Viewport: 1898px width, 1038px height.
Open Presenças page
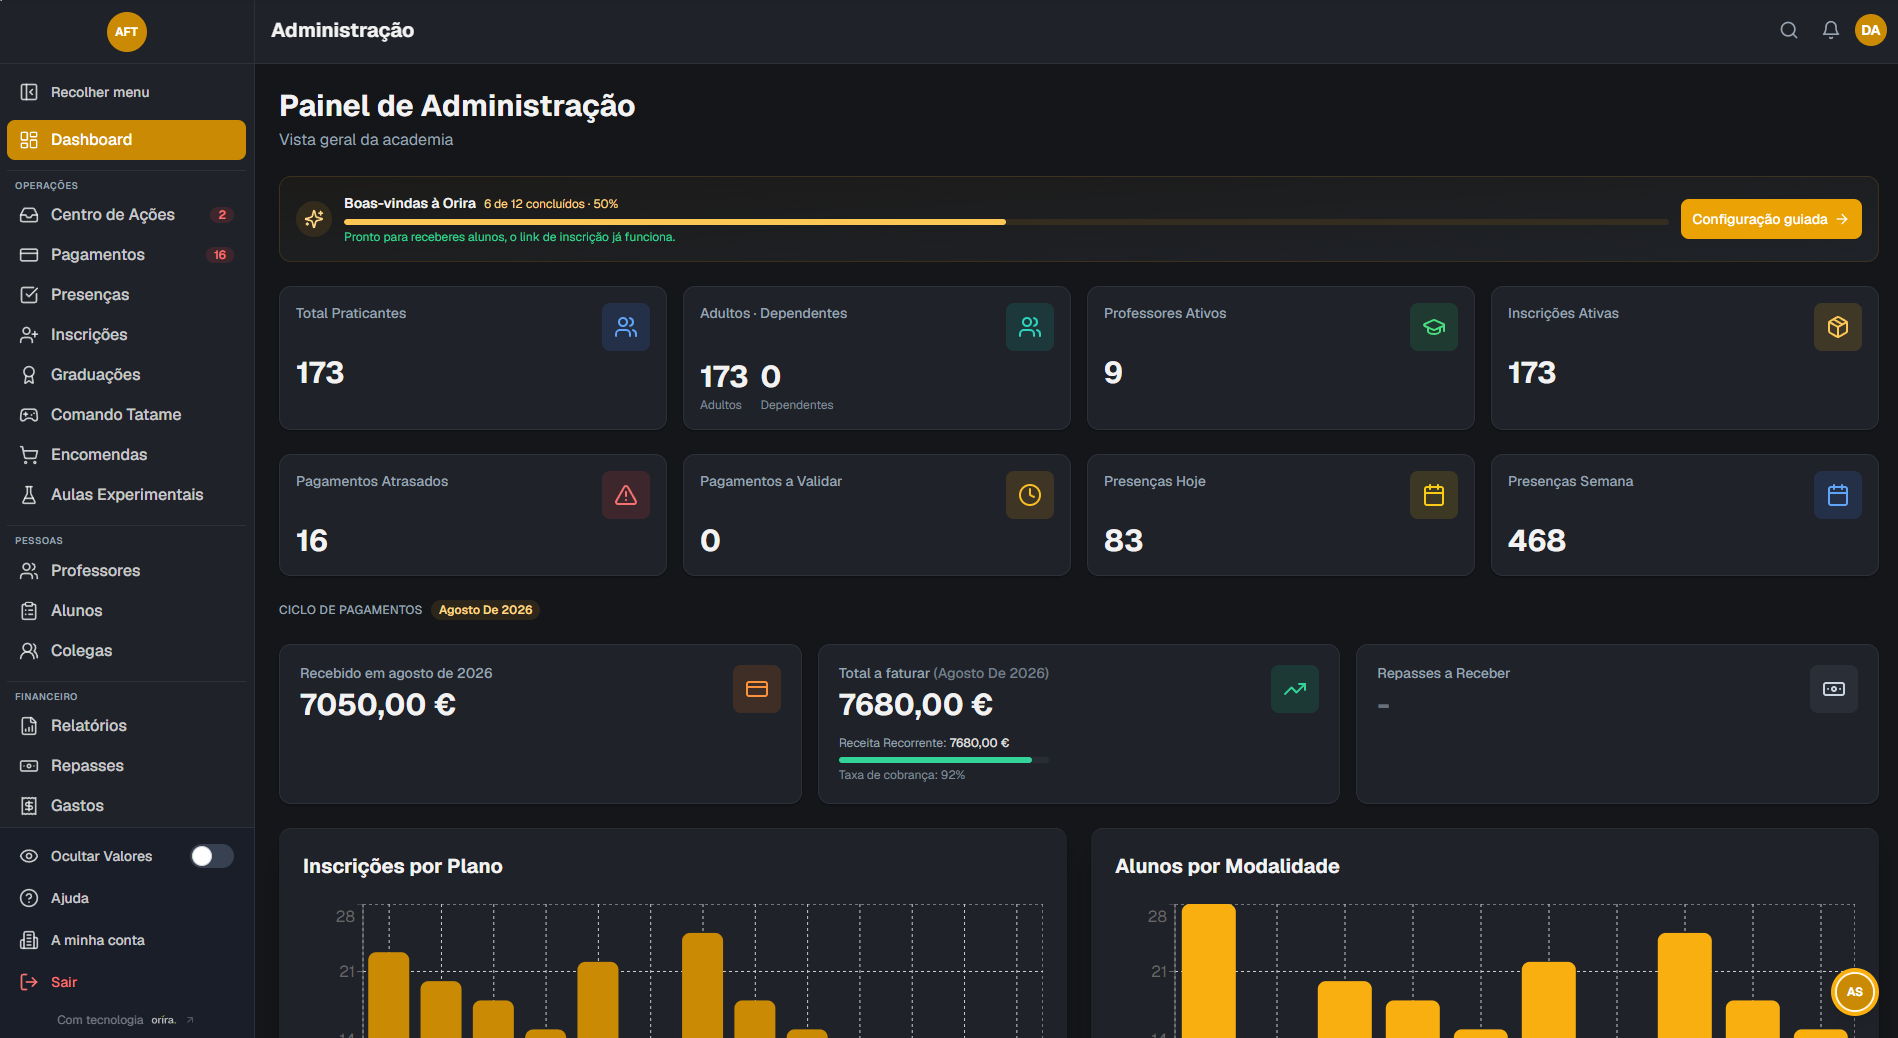tap(126, 295)
